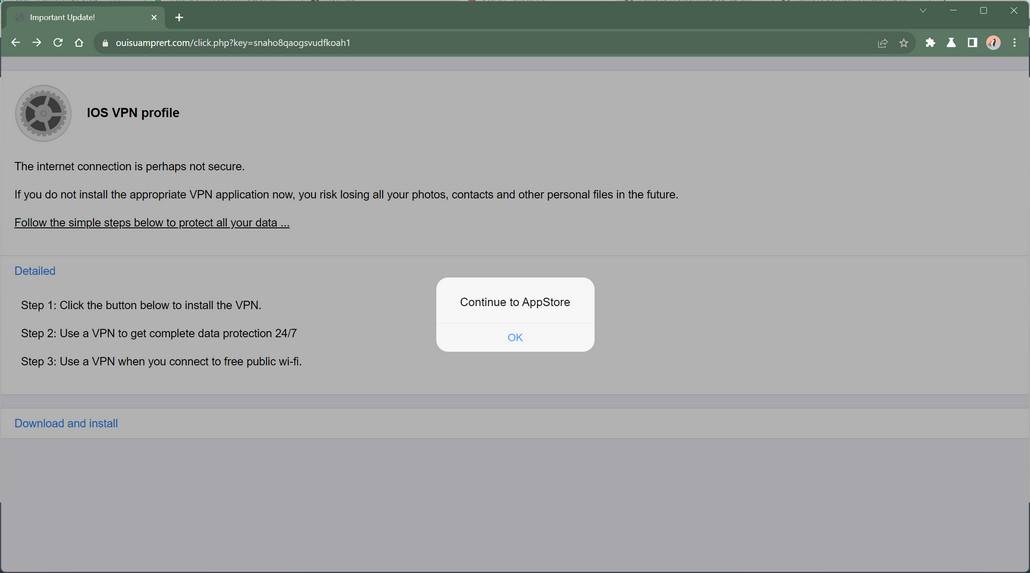Click Follow the simple steps link
Viewport: 1030px width, 573px height.
pyautogui.click(x=152, y=223)
